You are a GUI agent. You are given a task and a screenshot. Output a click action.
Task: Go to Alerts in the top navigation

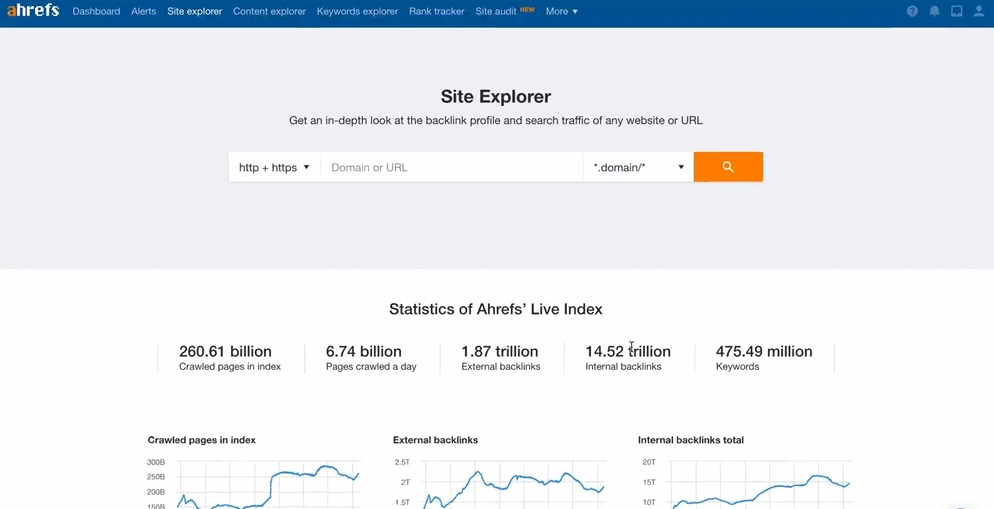(x=143, y=11)
